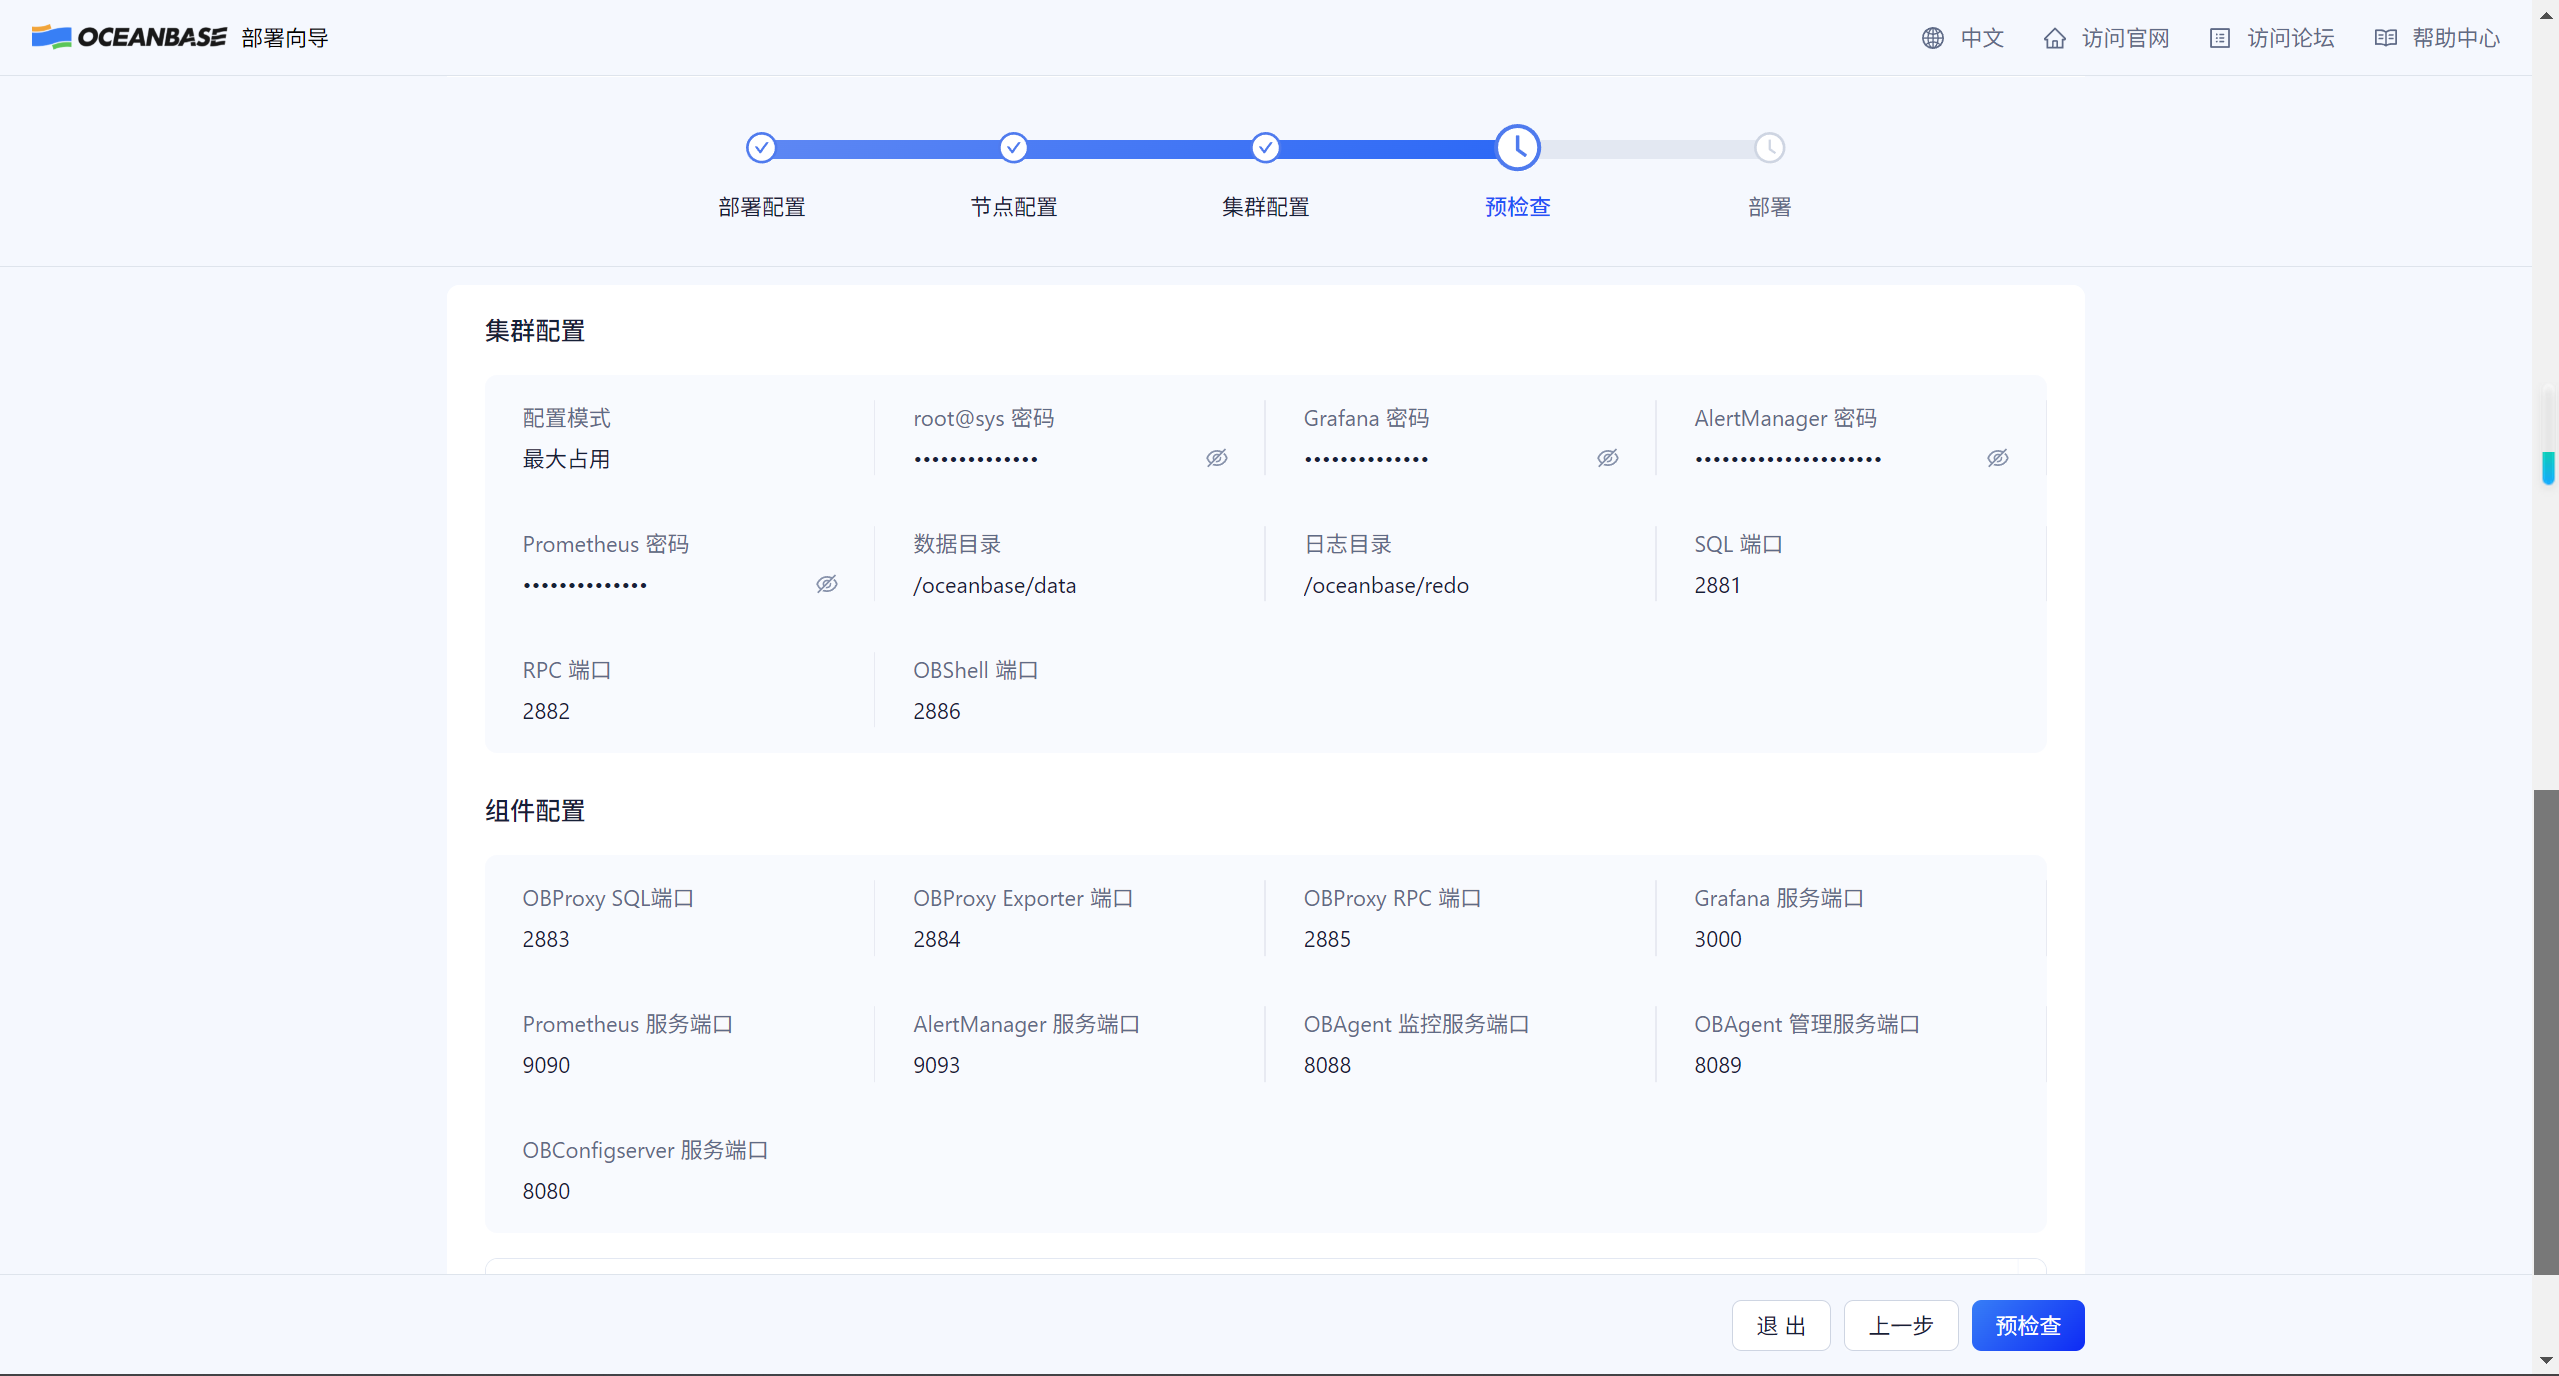
Task: Open the 访问论坛 link
Action: coord(2290,38)
